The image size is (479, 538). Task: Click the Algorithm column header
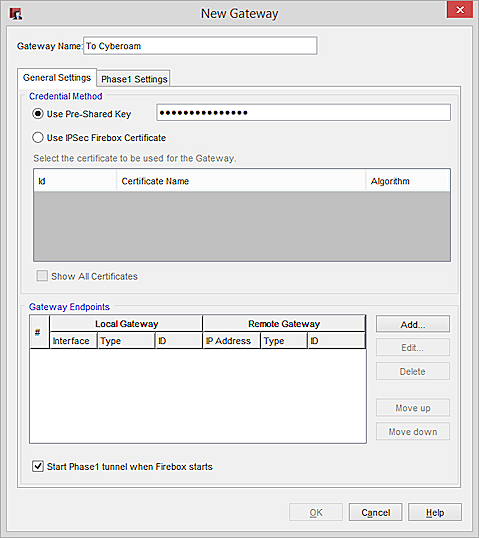408,181
